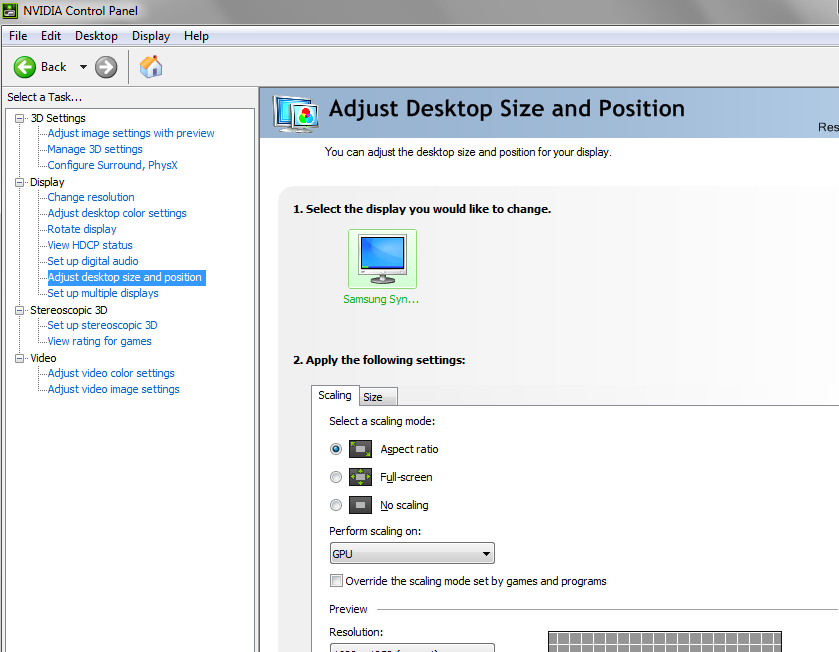Click the Samsung Syn... display label
This screenshot has height=652, width=839.
coord(381,300)
